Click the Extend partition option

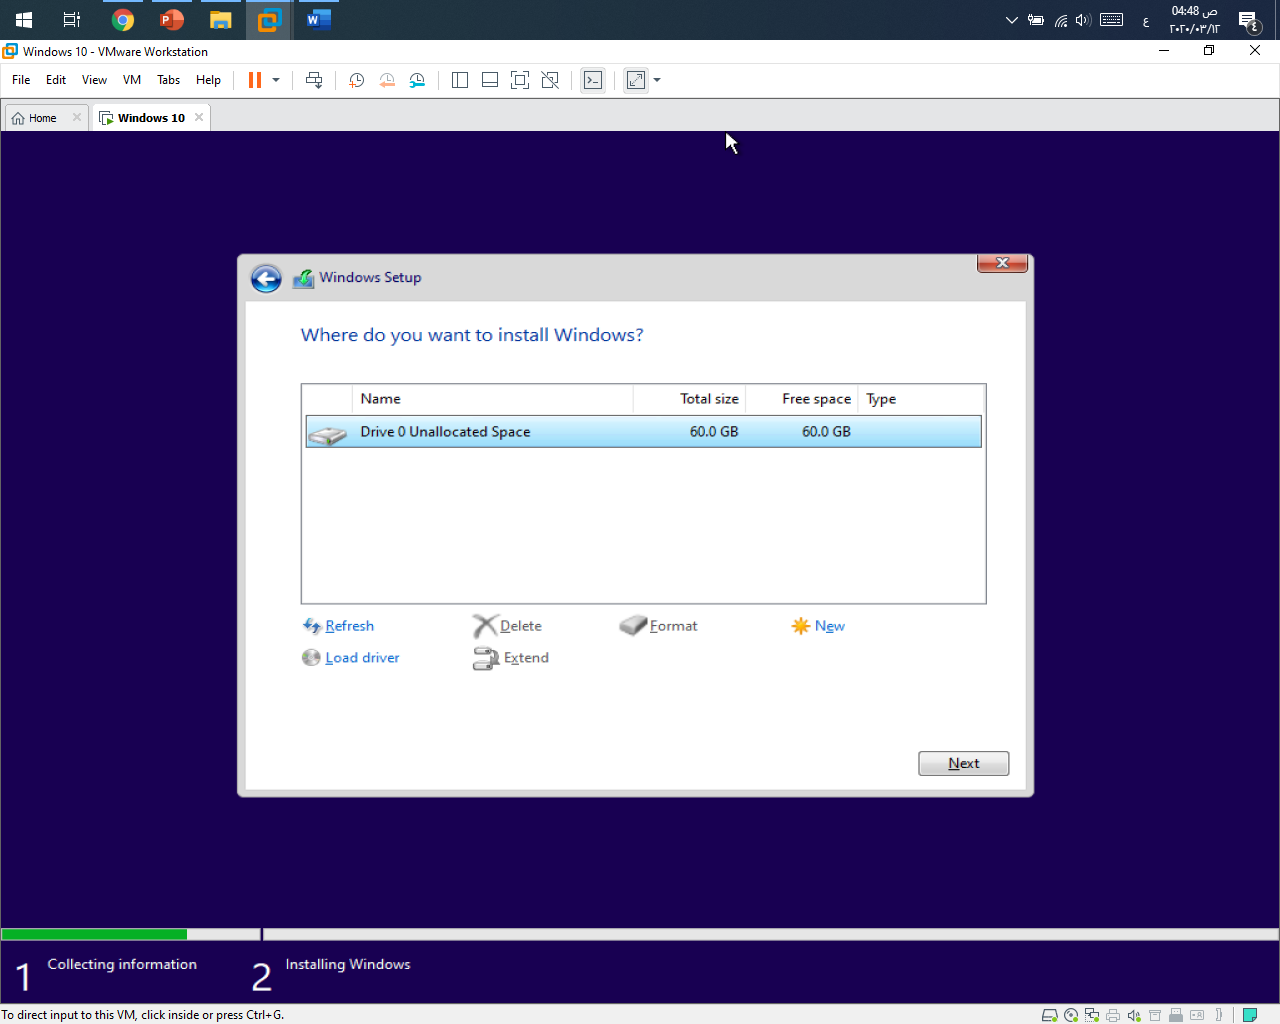tap(511, 658)
